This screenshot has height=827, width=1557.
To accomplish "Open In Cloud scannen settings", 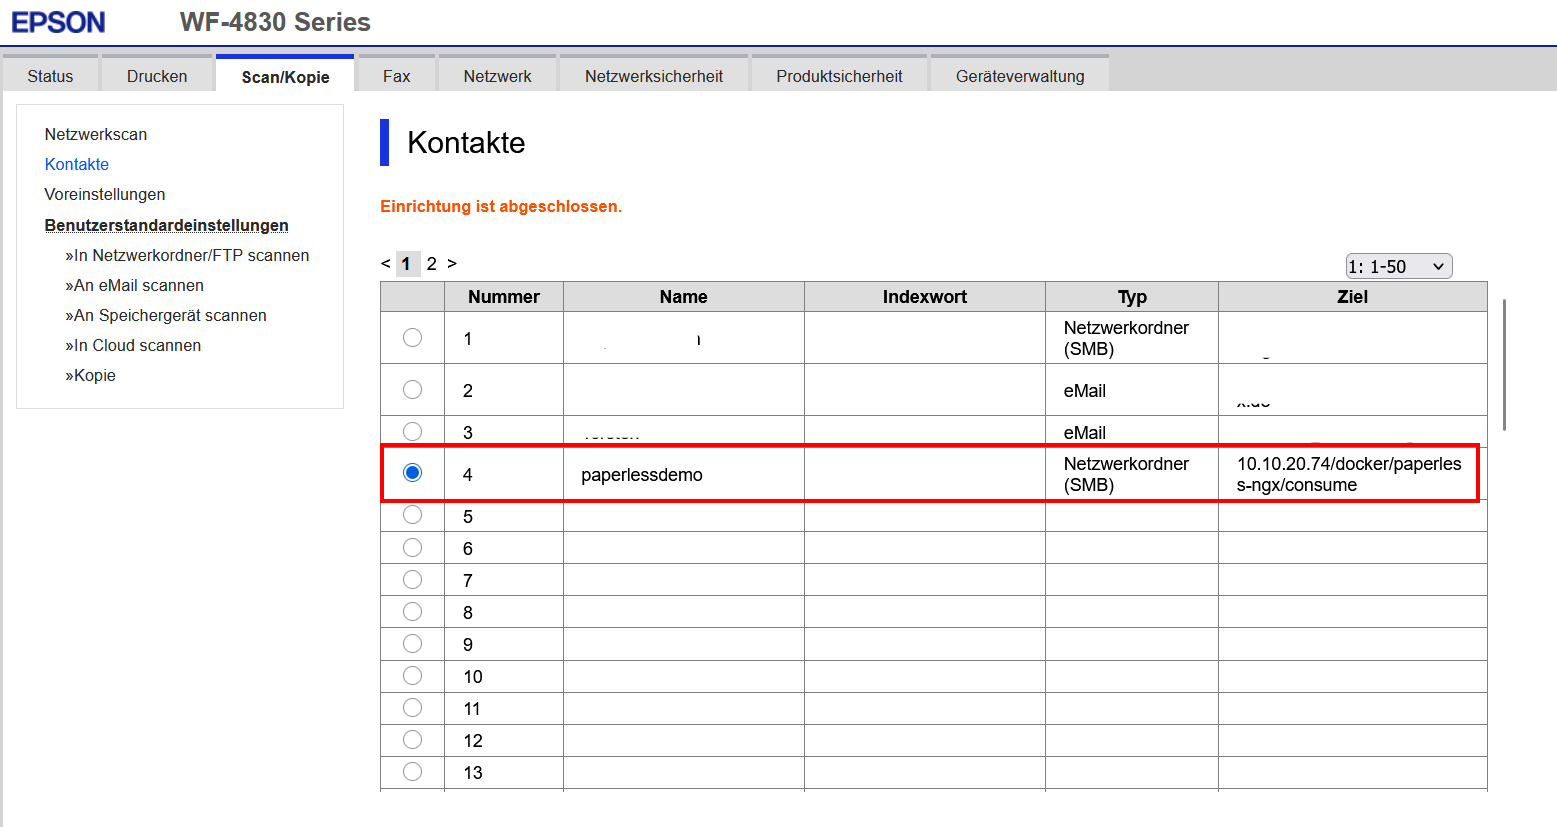I will click(133, 345).
